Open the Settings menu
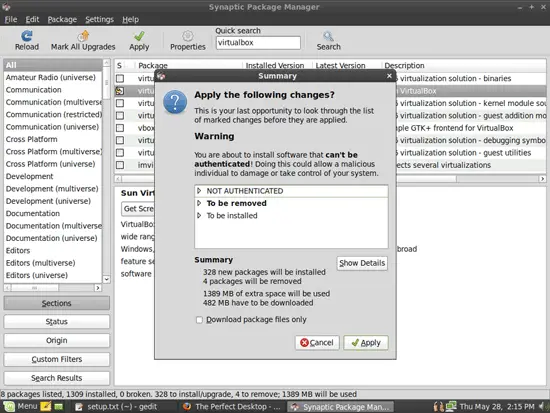The width and height of the screenshot is (550, 413). click(x=99, y=20)
